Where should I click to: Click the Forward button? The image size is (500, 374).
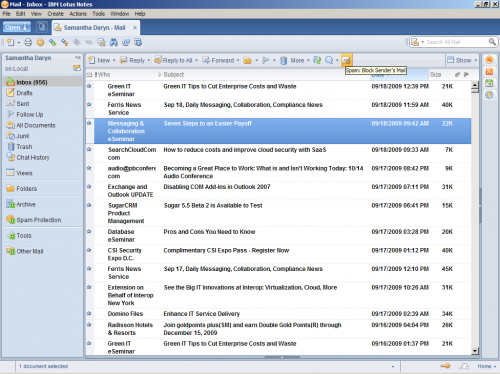click(x=219, y=60)
